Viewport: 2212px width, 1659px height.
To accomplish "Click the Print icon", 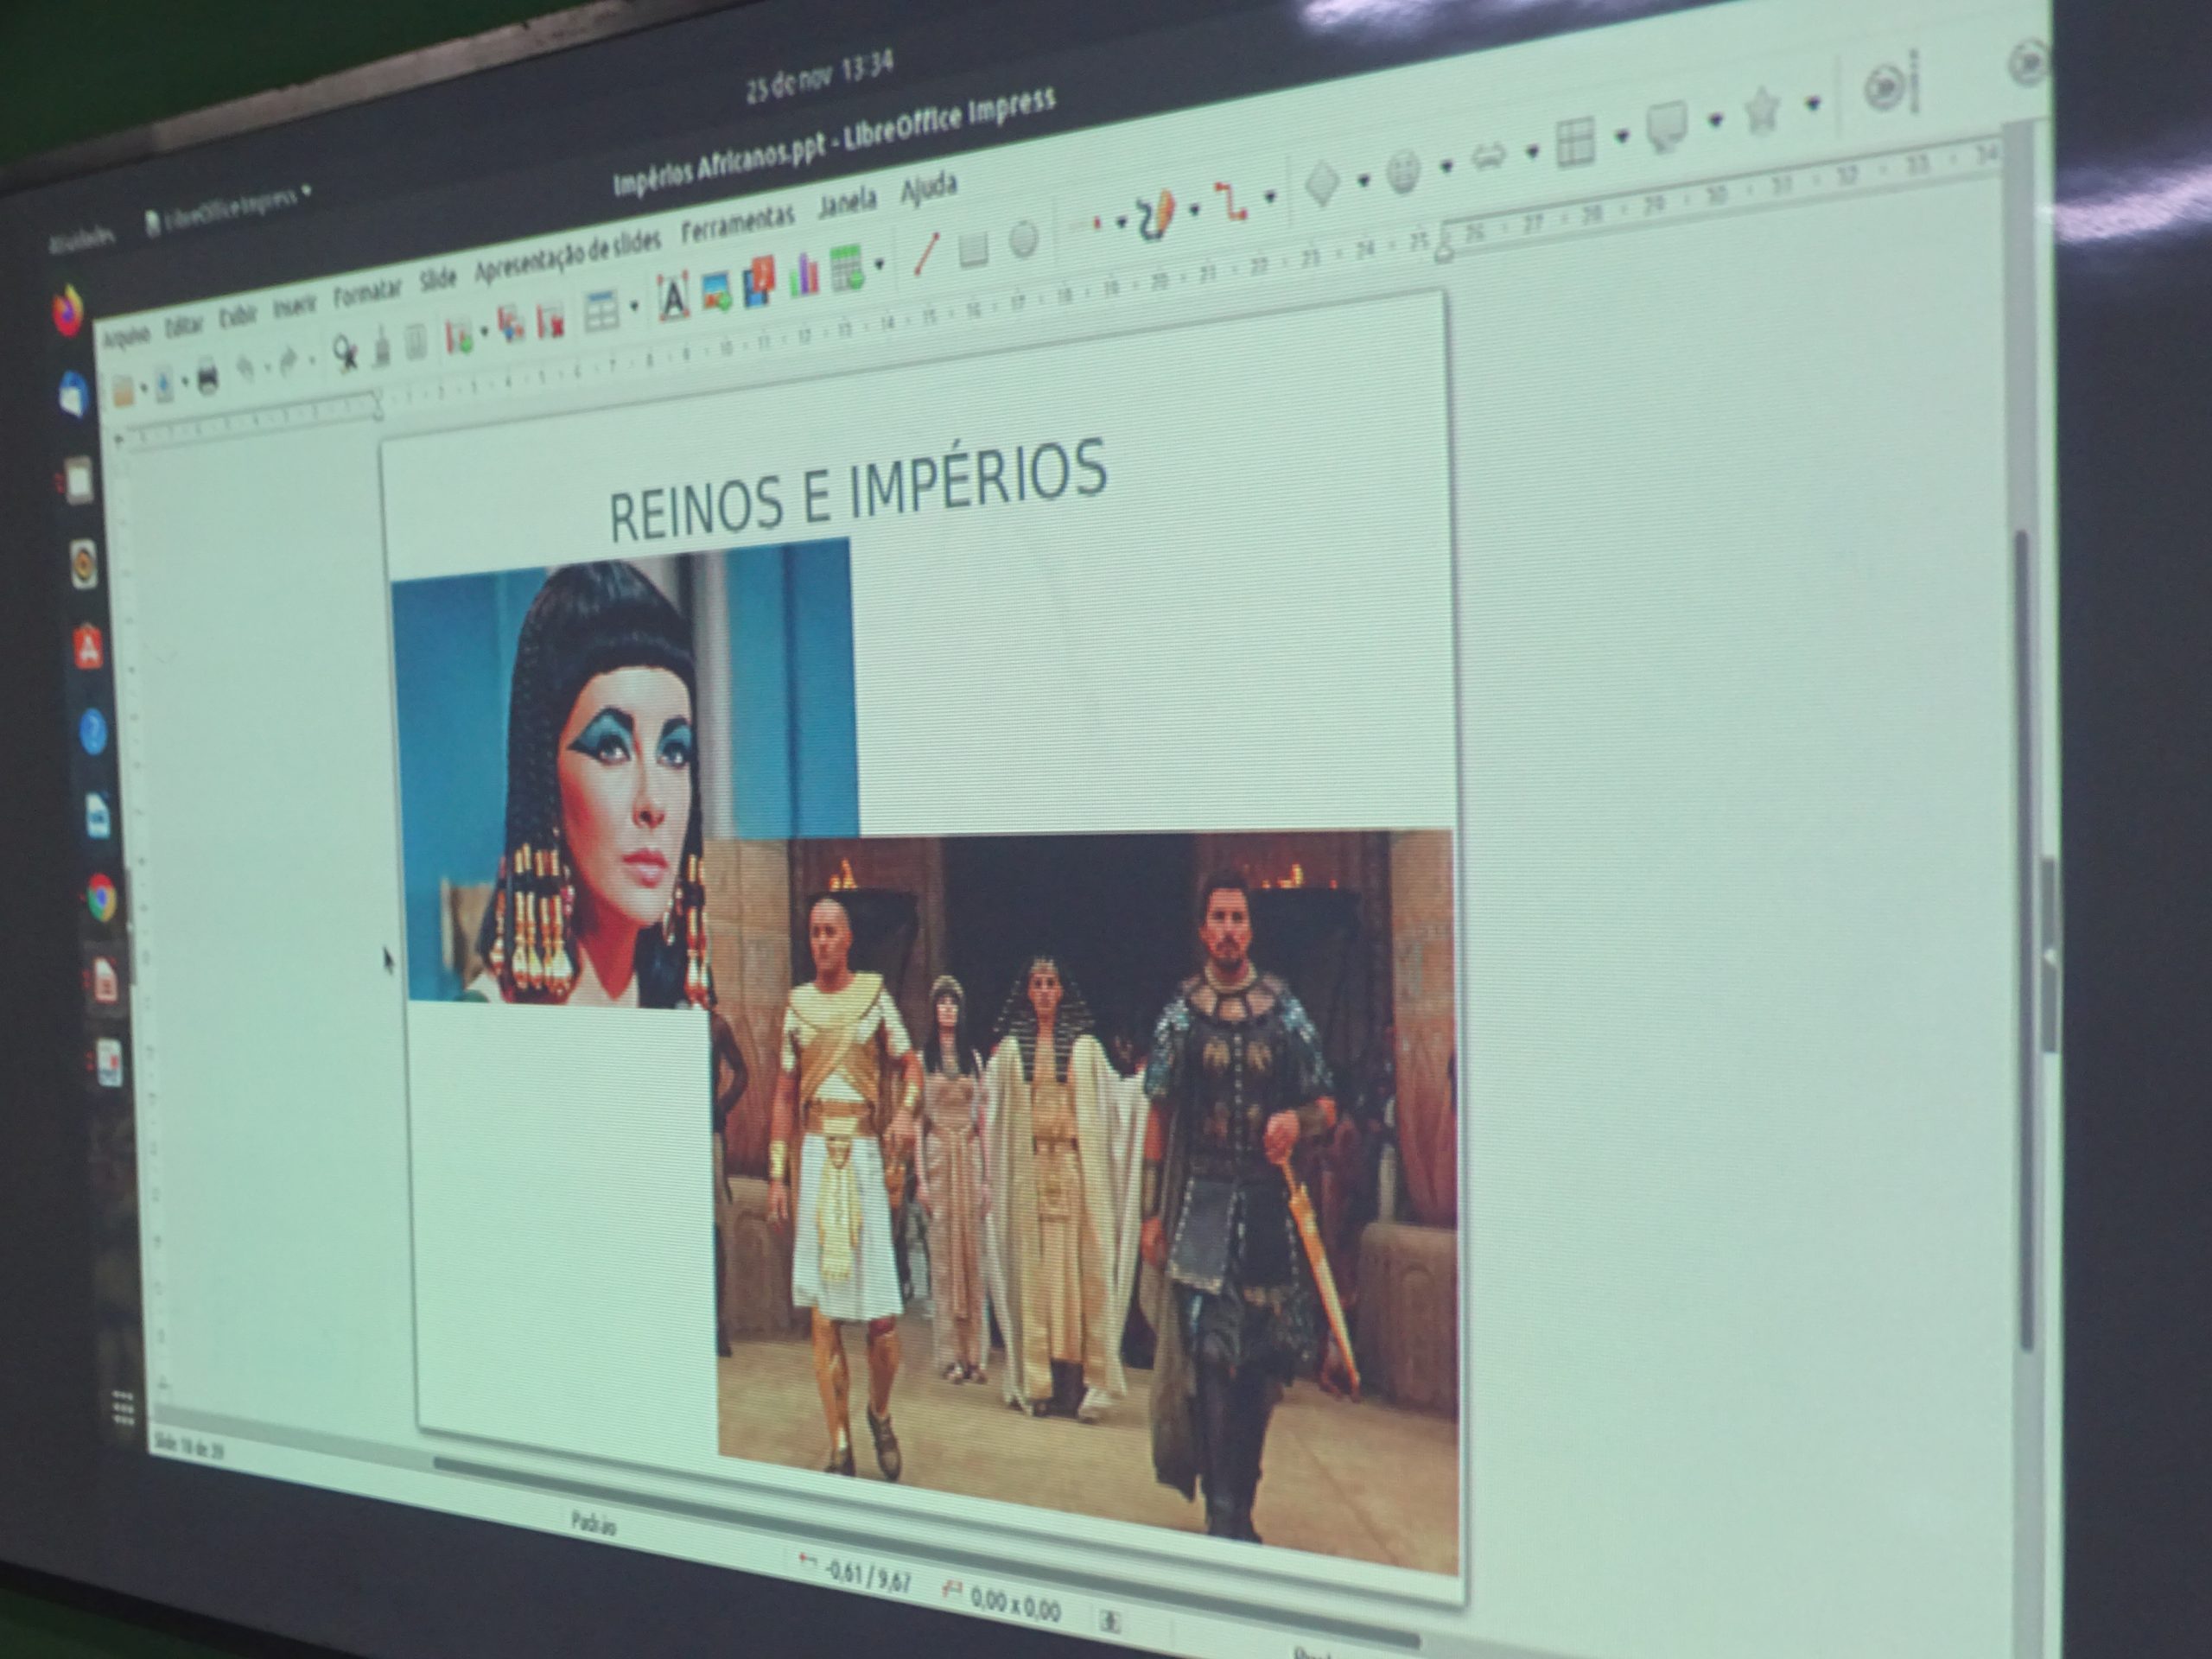I will click(x=207, y=377).
